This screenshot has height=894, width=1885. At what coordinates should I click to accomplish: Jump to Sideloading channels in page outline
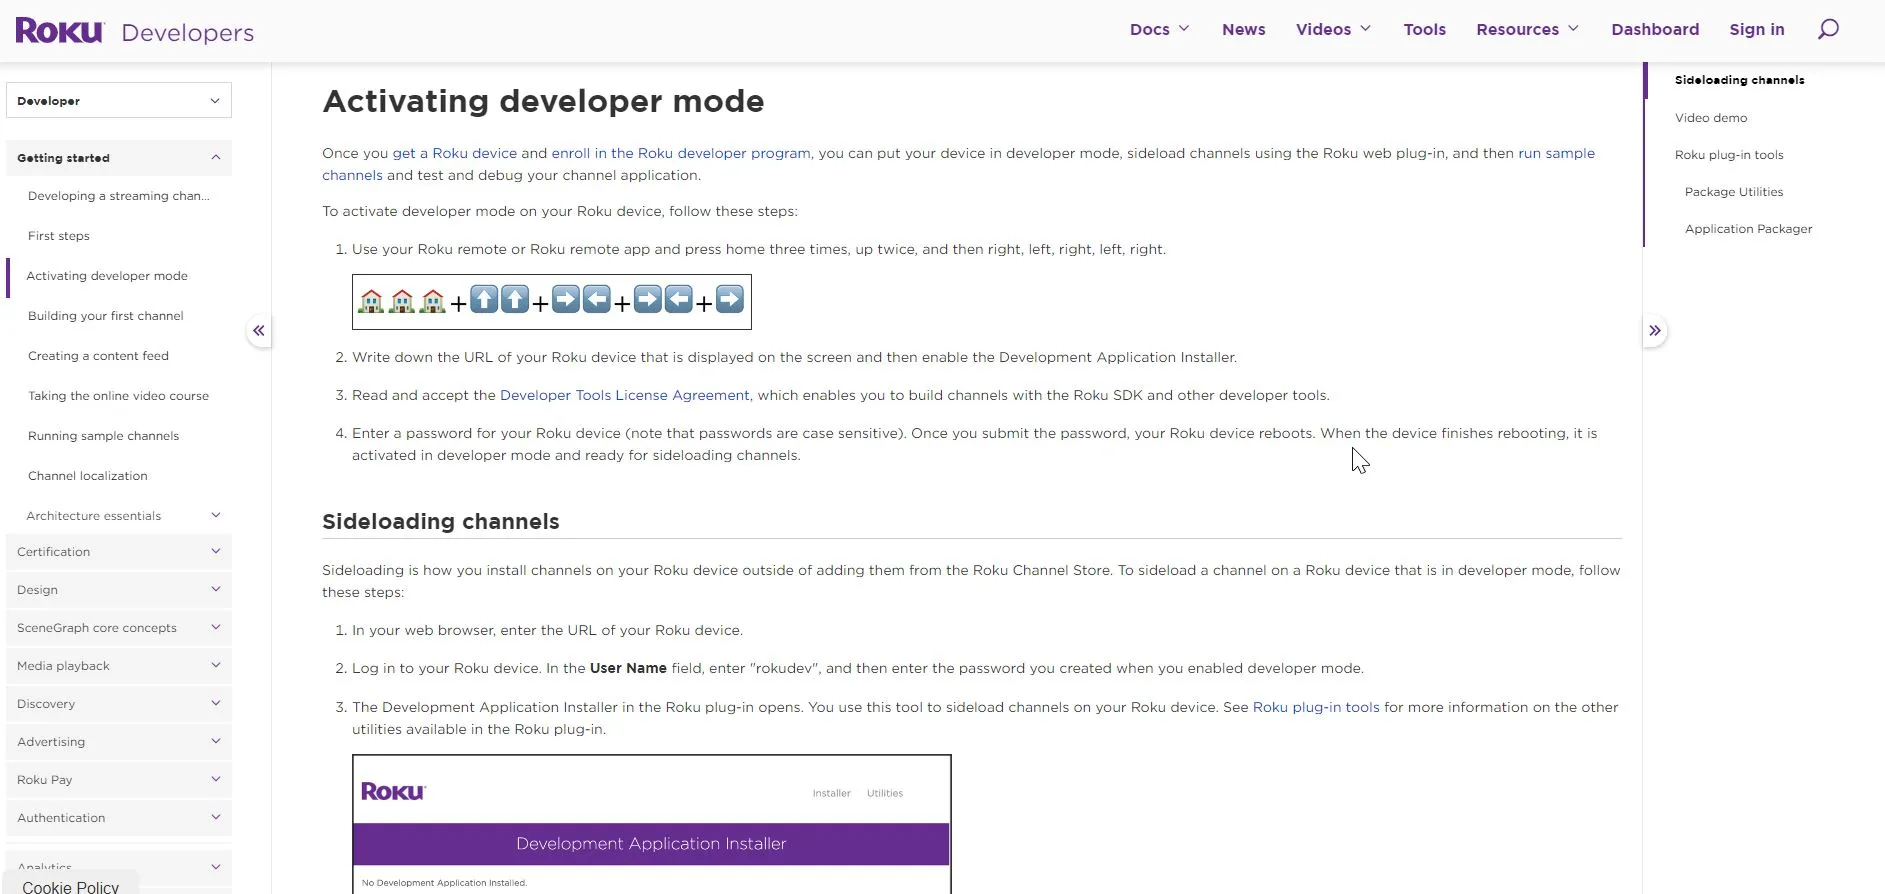tap(1739, 80)
